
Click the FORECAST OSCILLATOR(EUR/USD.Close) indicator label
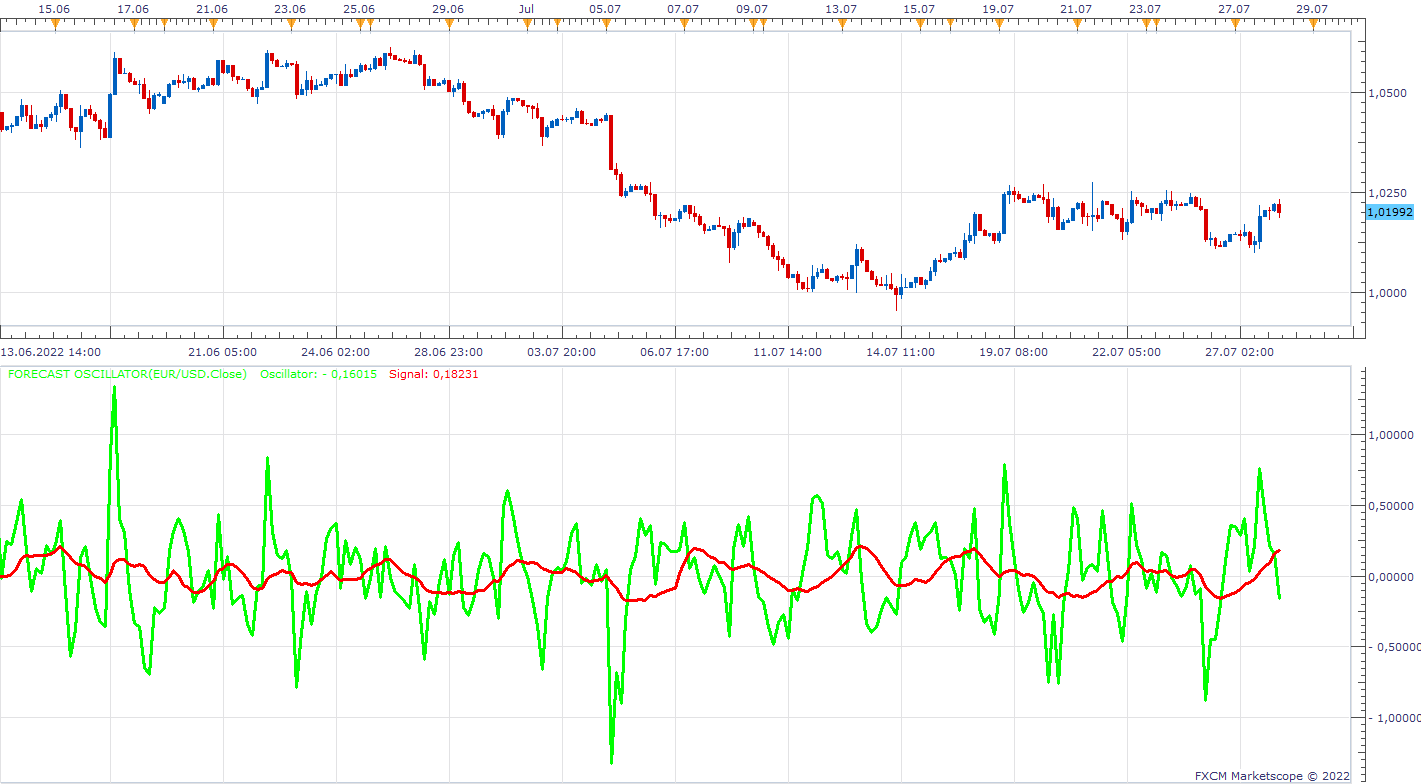[x=127, y=374]
